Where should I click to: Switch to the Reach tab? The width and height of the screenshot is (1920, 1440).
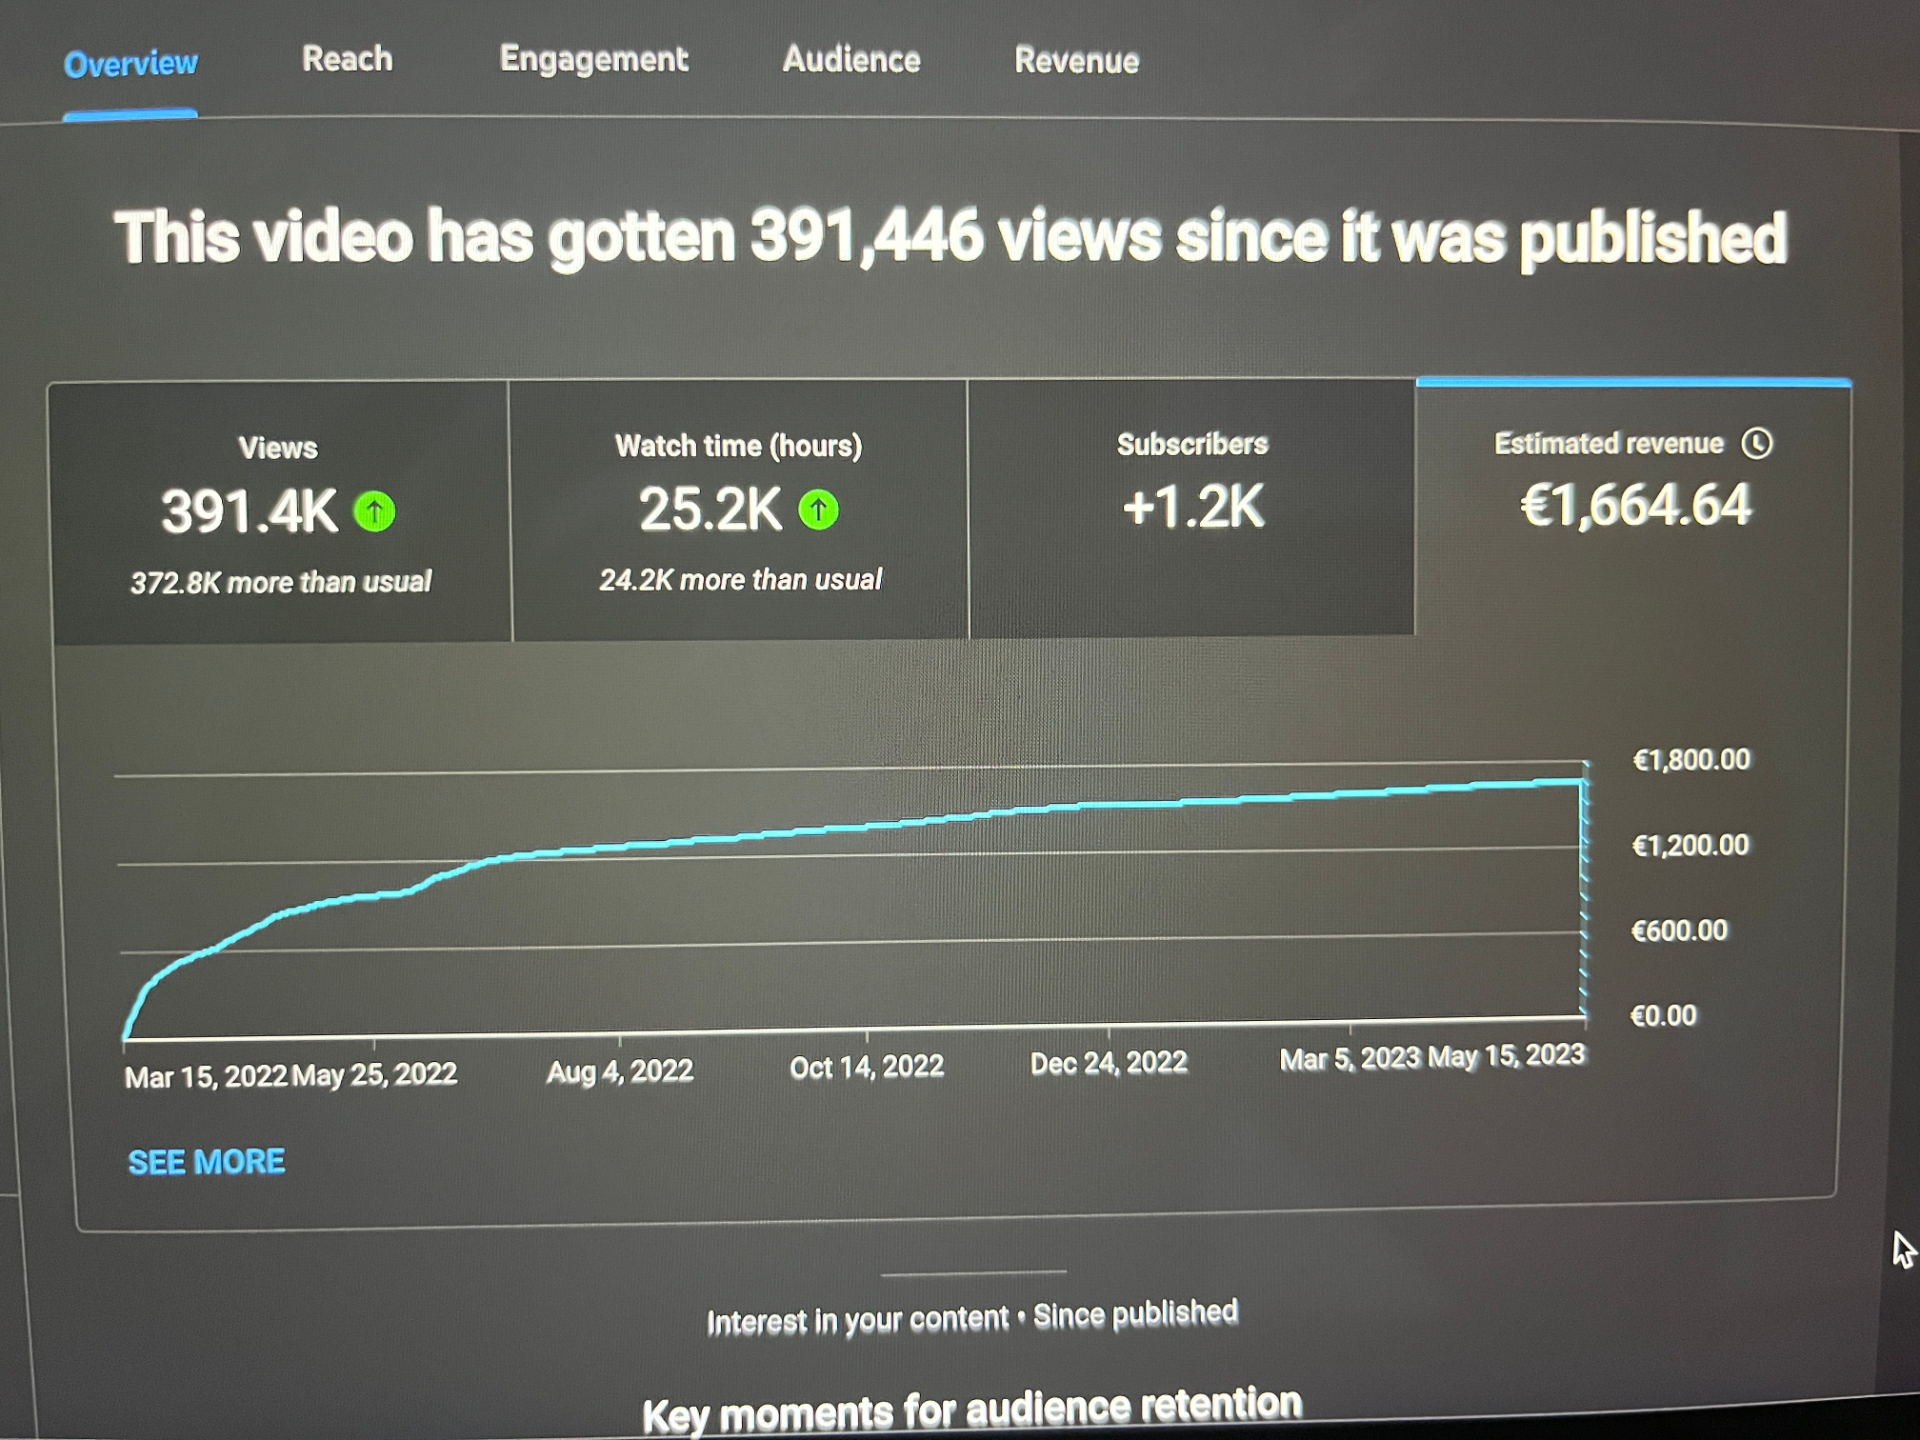pos(347,60)
